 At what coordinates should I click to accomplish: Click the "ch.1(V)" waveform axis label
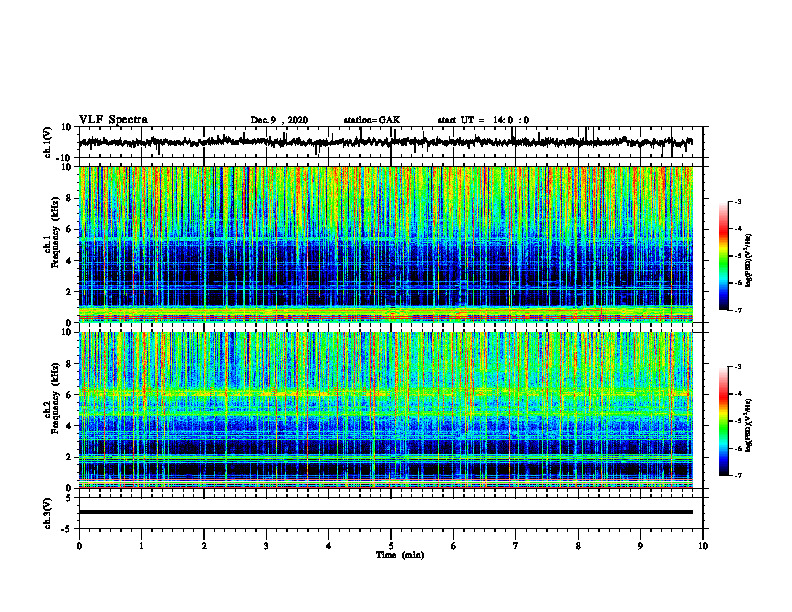click(48, 142)
